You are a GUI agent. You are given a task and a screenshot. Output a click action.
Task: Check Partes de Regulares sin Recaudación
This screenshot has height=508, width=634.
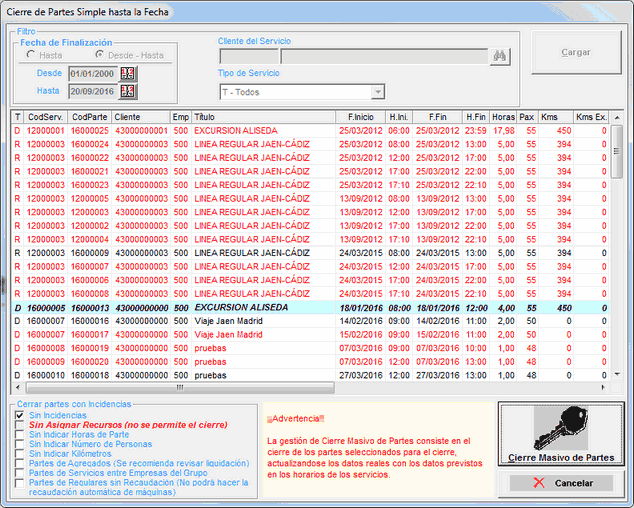click(19, 483)
